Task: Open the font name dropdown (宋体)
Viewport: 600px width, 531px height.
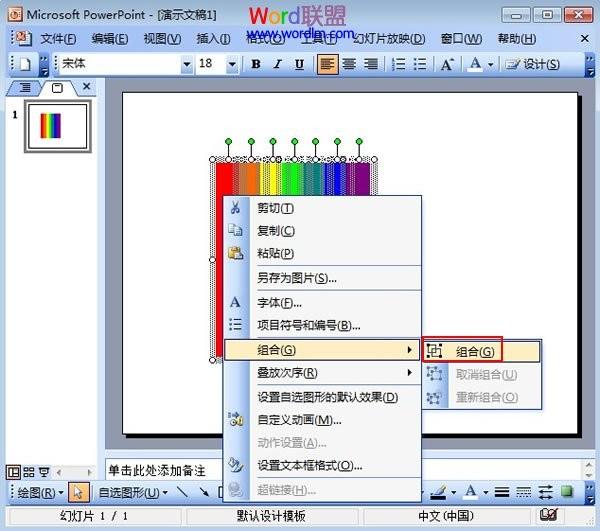Action: (x=186, y=64)
